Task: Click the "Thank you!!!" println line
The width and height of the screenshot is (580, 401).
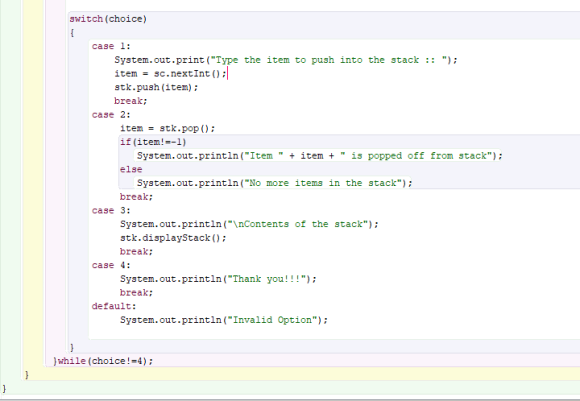Action: (x=218, y=279)
